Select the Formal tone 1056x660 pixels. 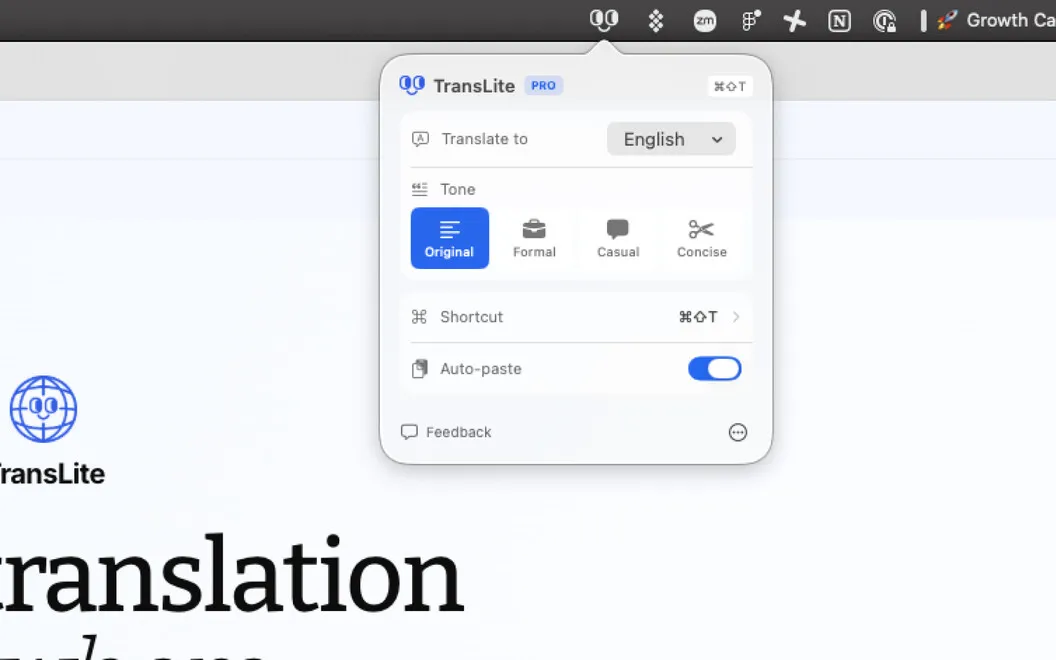click(534, 238)
